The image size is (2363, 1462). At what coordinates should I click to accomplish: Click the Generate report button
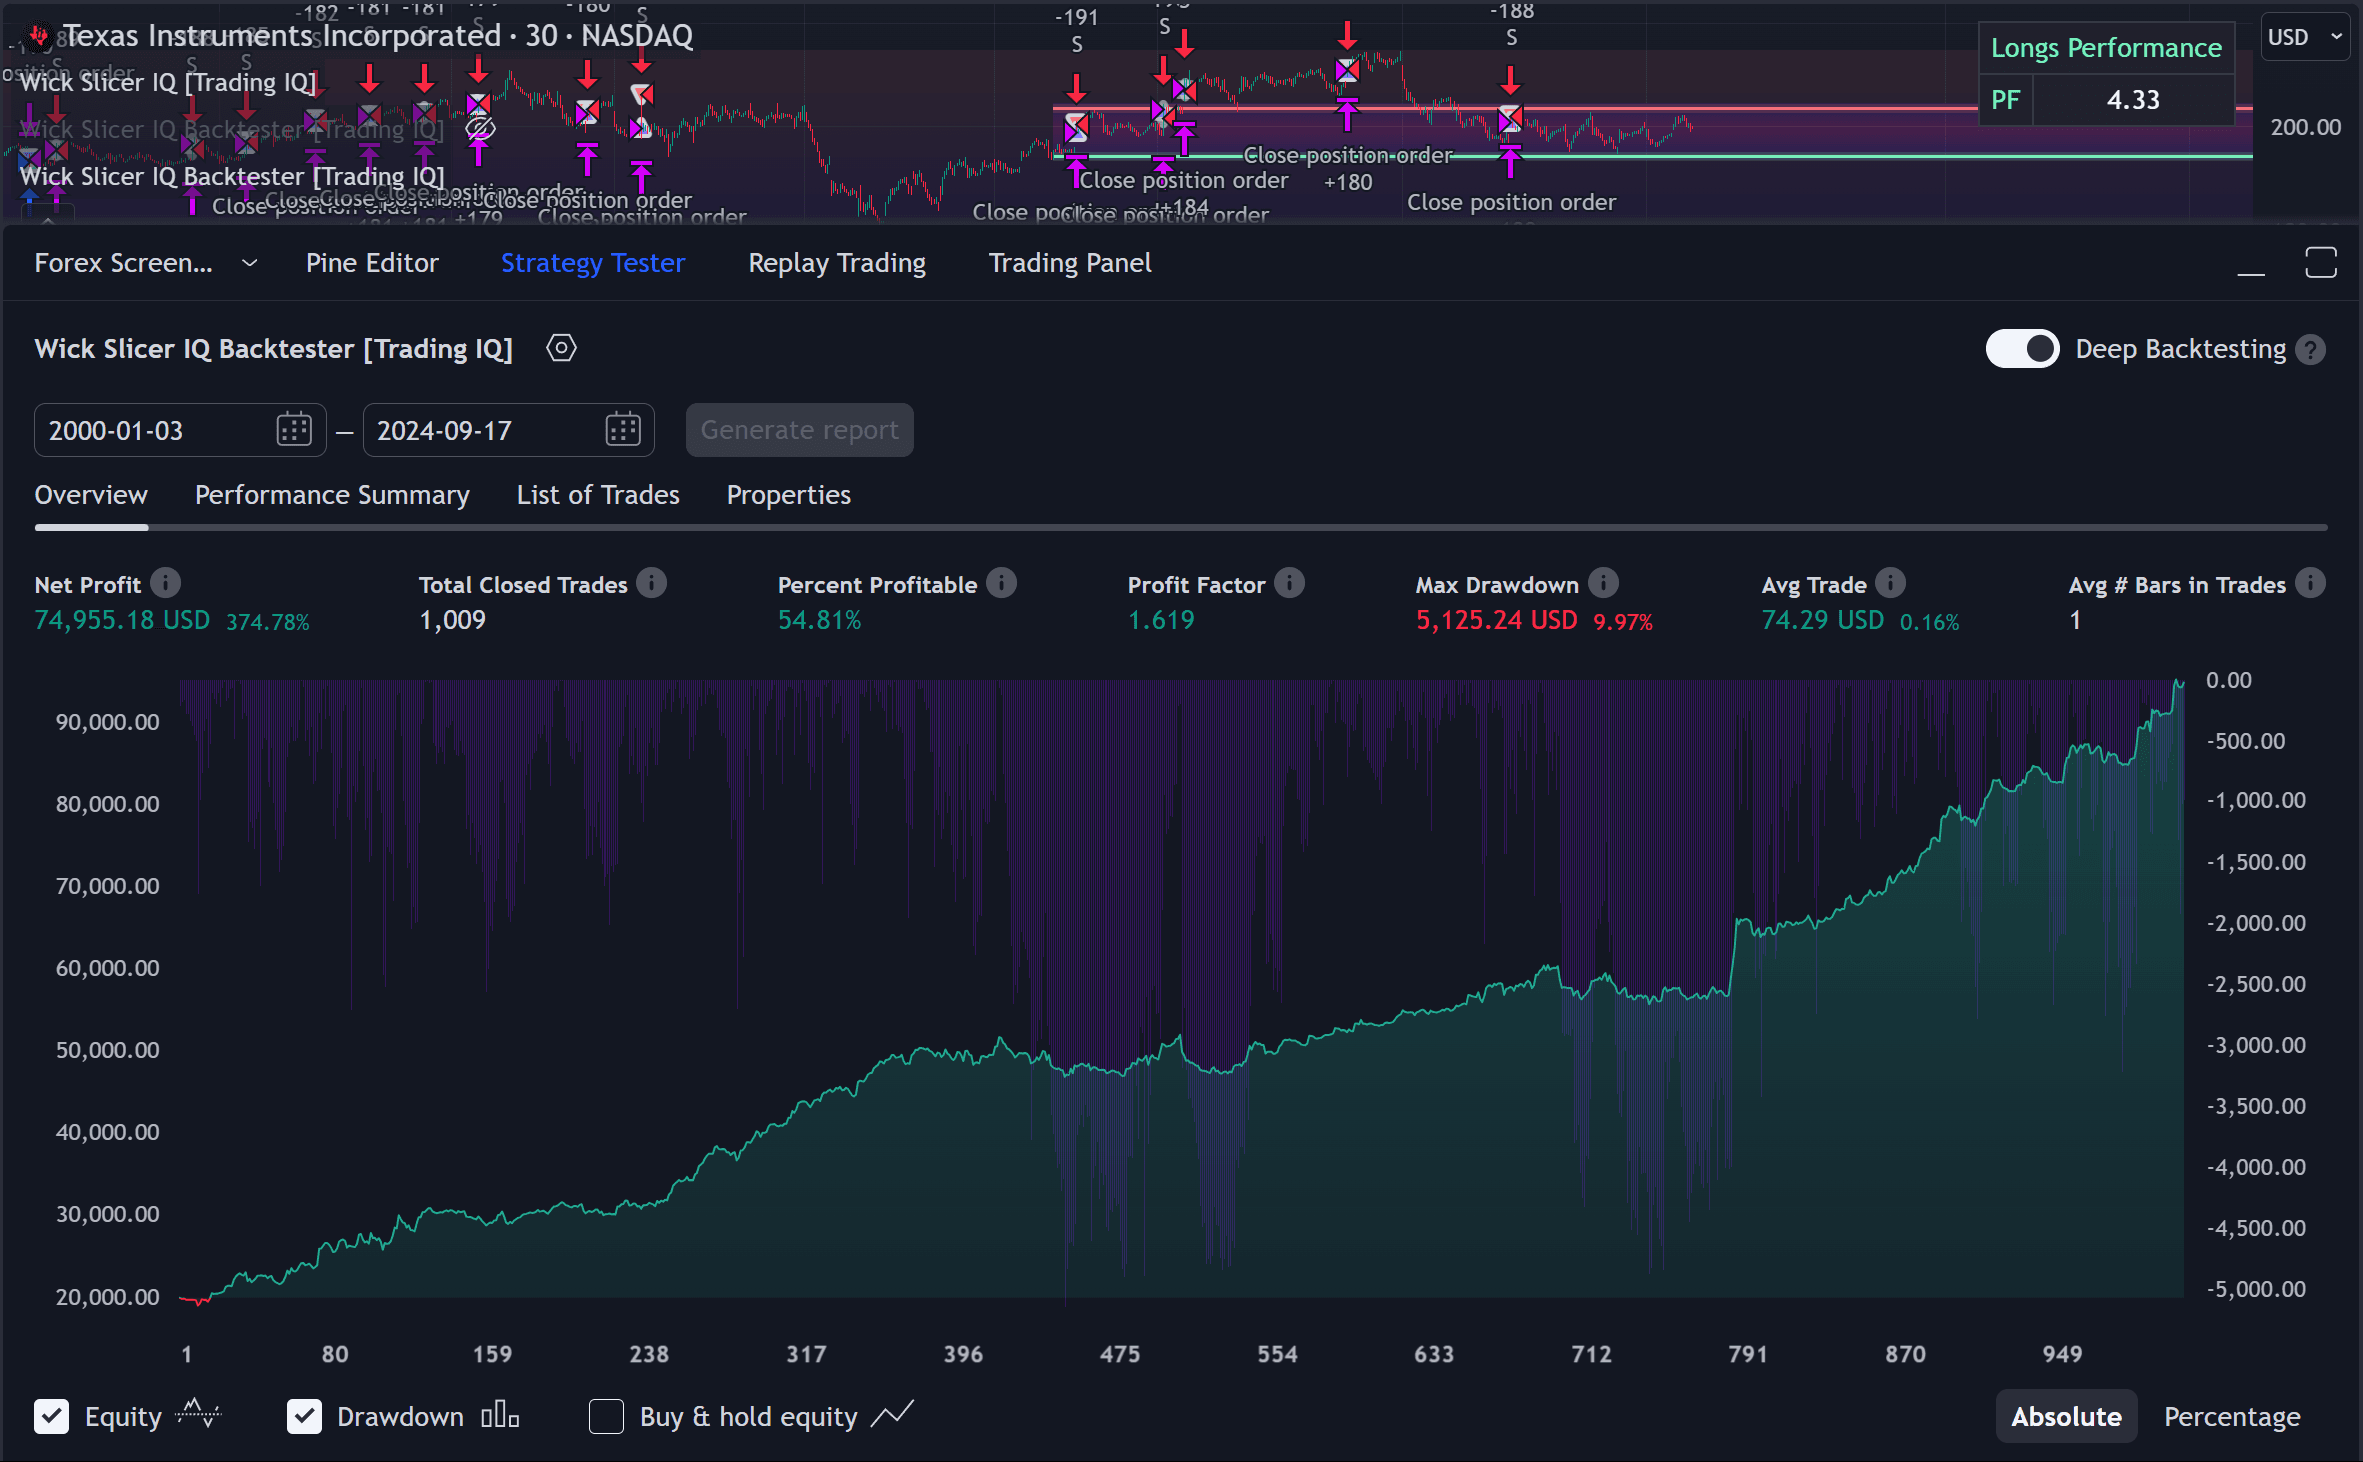[799, 430]
